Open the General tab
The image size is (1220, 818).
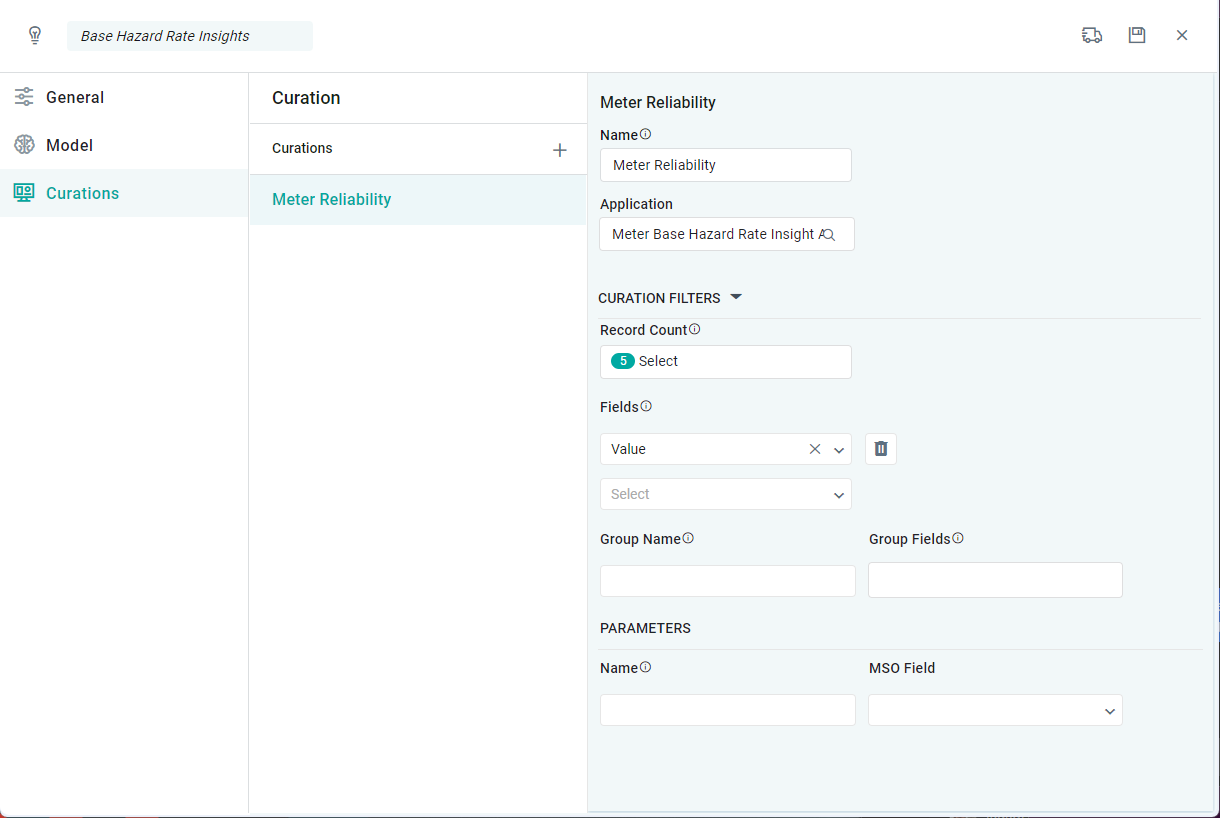coord(75,97)
